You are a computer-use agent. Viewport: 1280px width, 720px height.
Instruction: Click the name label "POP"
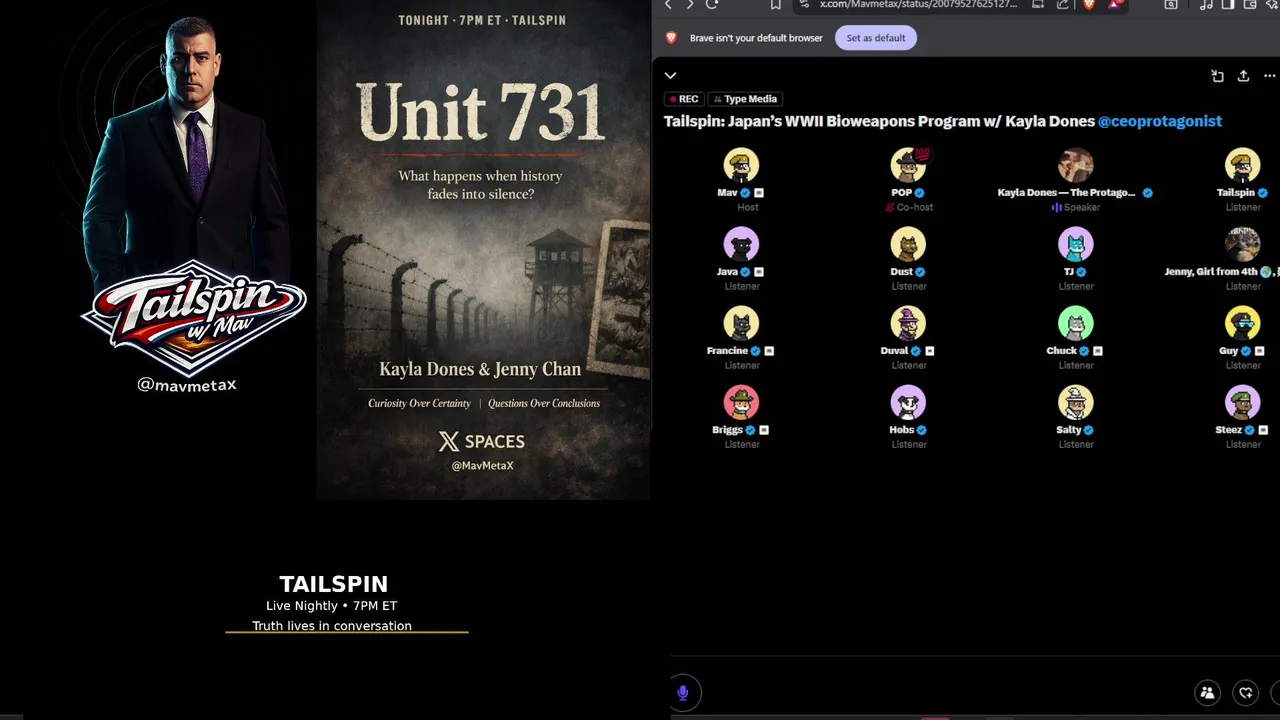[x=901, y=193]
